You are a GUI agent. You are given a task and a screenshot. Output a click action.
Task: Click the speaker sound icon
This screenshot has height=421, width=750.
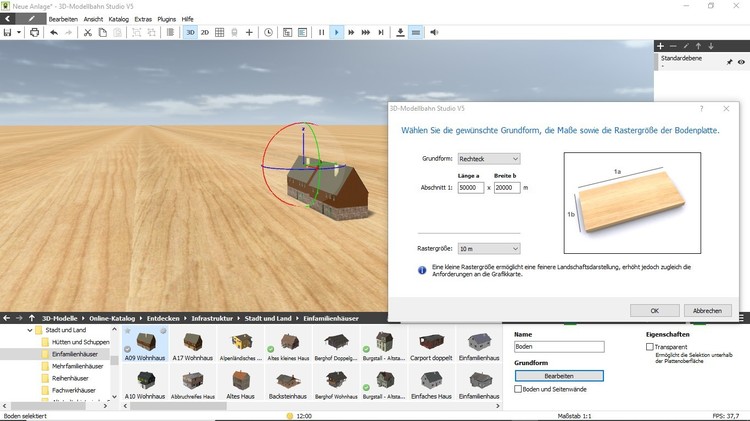pos(434,32)
